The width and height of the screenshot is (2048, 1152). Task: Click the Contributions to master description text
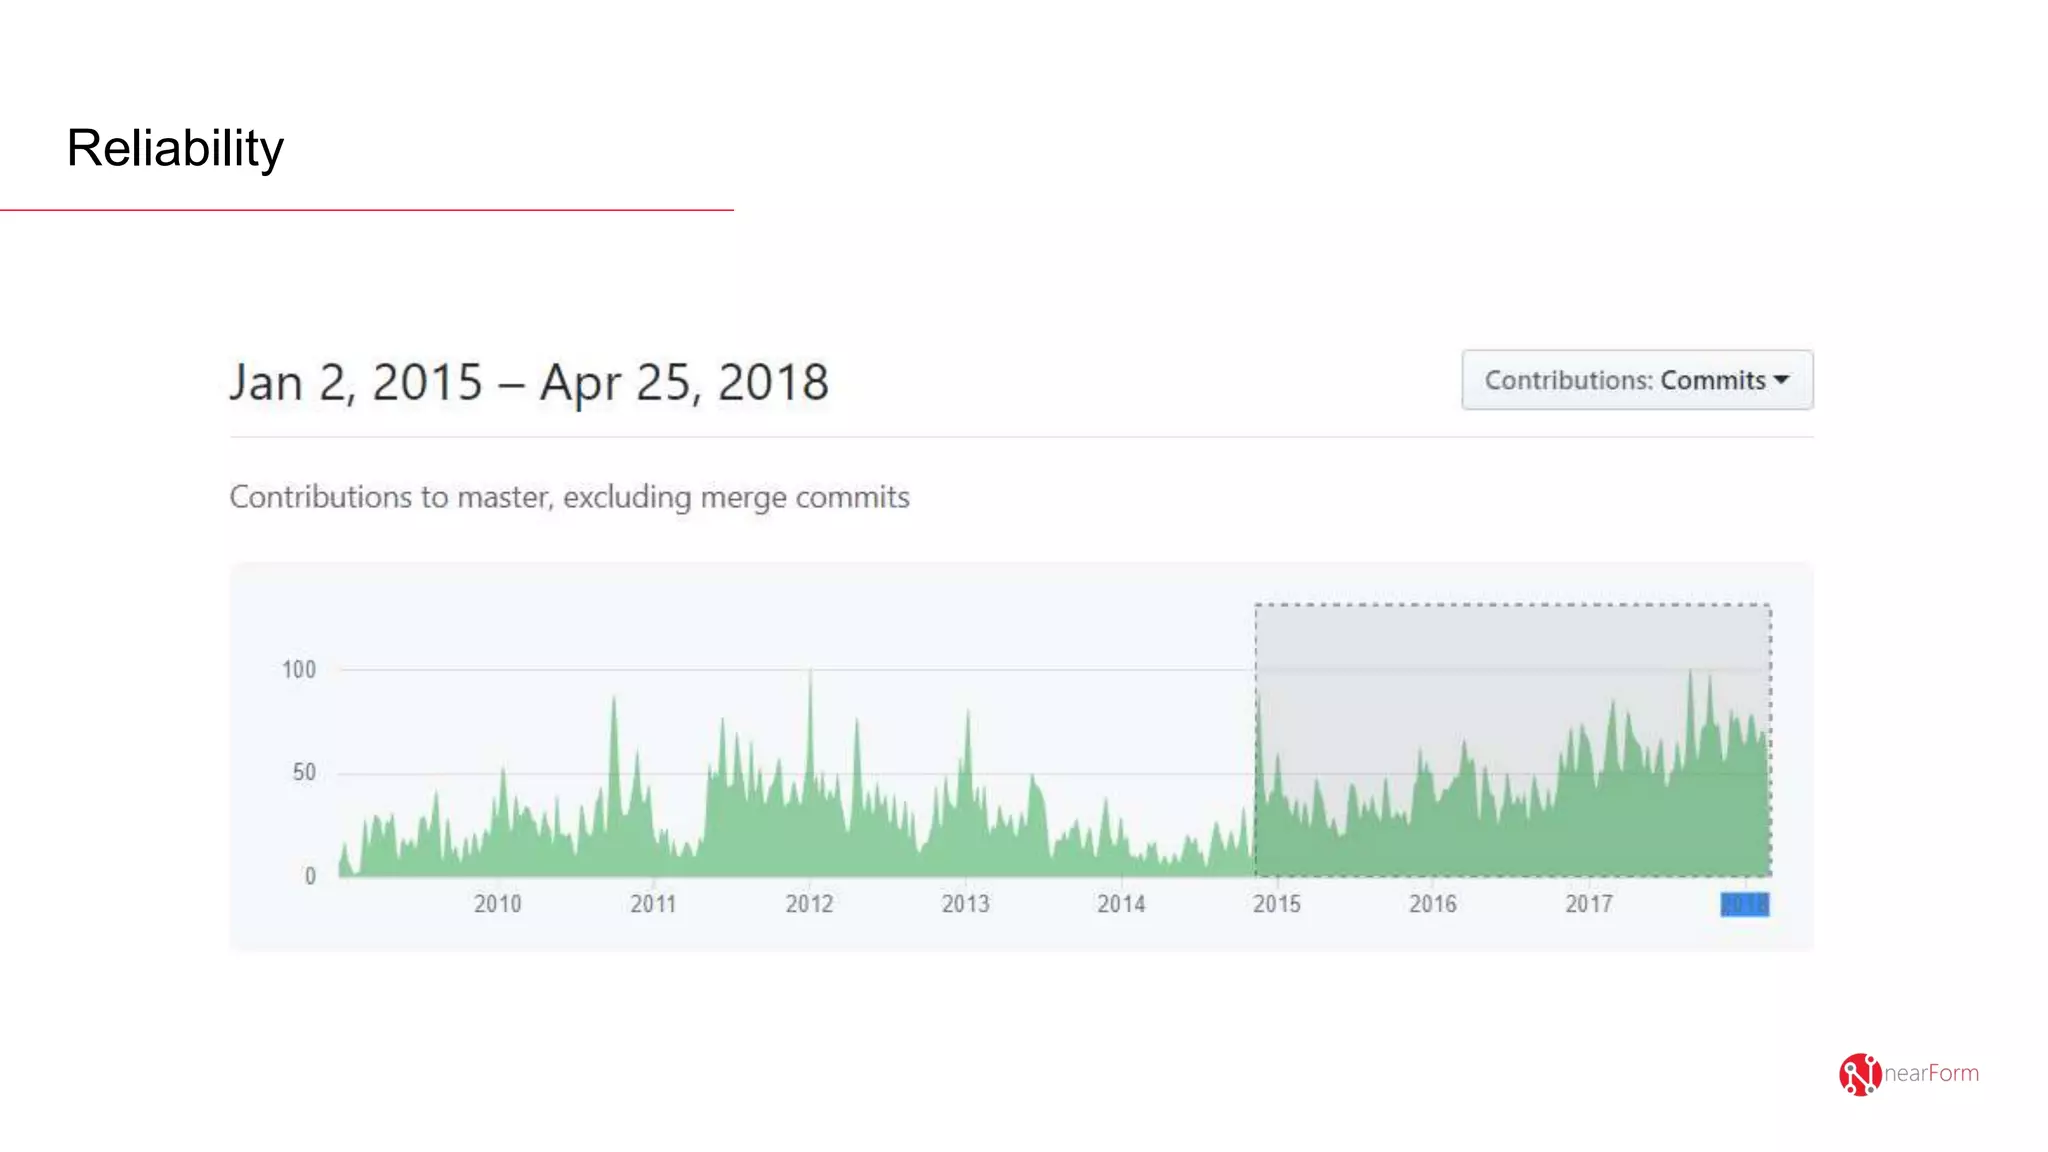tap(569, 497)
